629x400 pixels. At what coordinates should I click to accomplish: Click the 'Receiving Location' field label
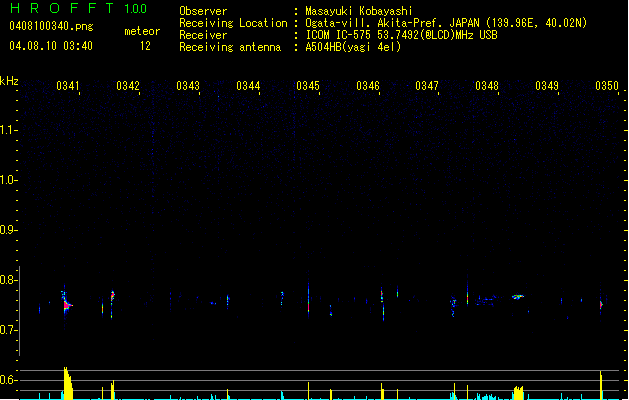233,23
